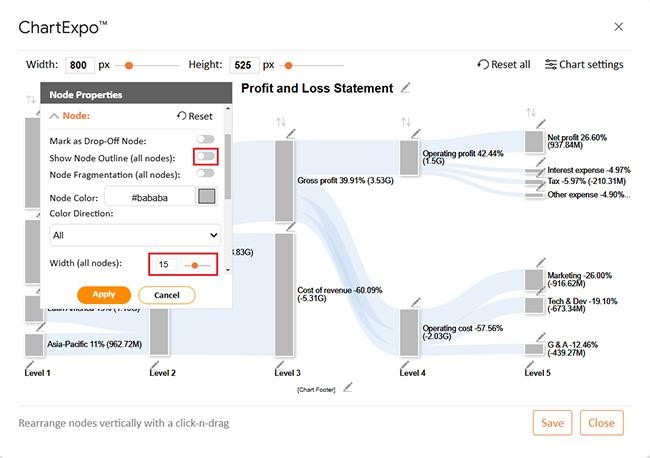Viewport: 650px width, 458px height.
Task: Click Reset all at top
Action: click(x=504, y=64)
